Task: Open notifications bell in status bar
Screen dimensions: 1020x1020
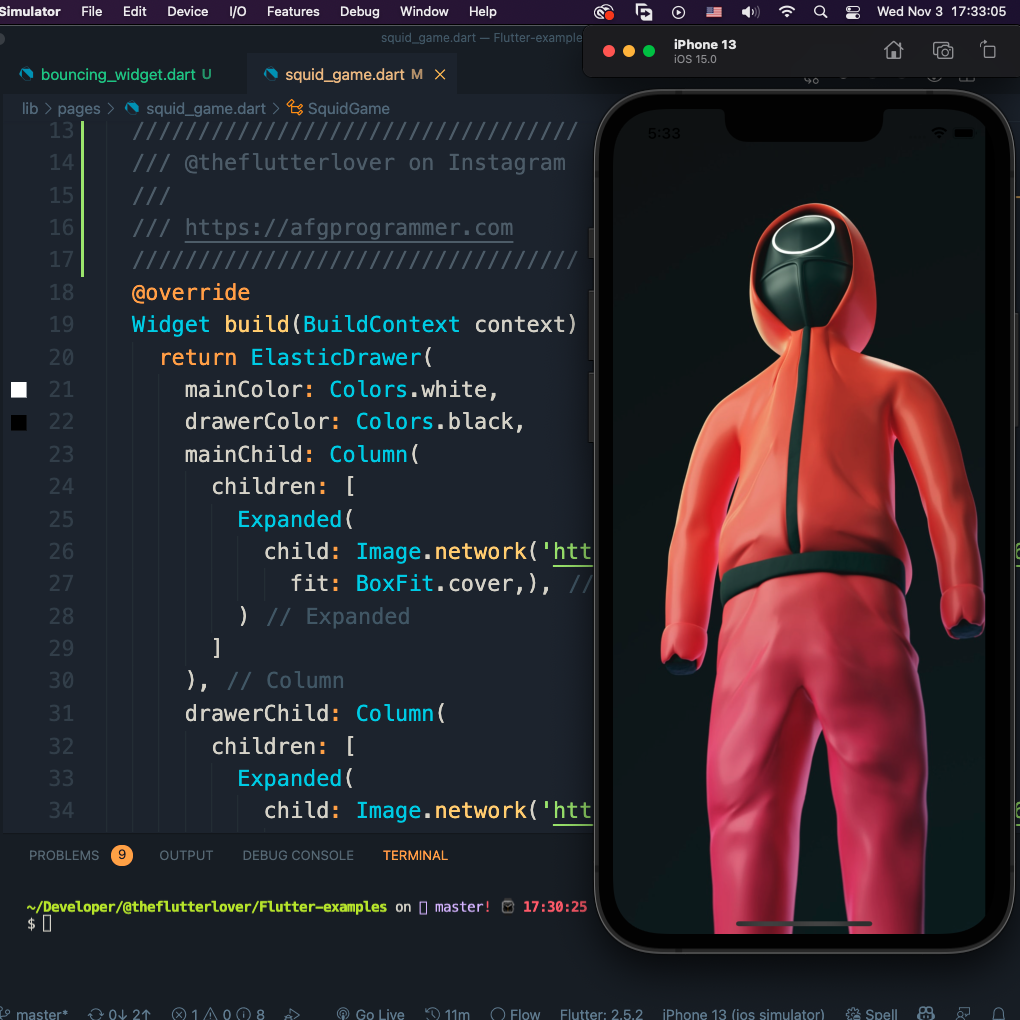Action: [x=999, y=1013]
